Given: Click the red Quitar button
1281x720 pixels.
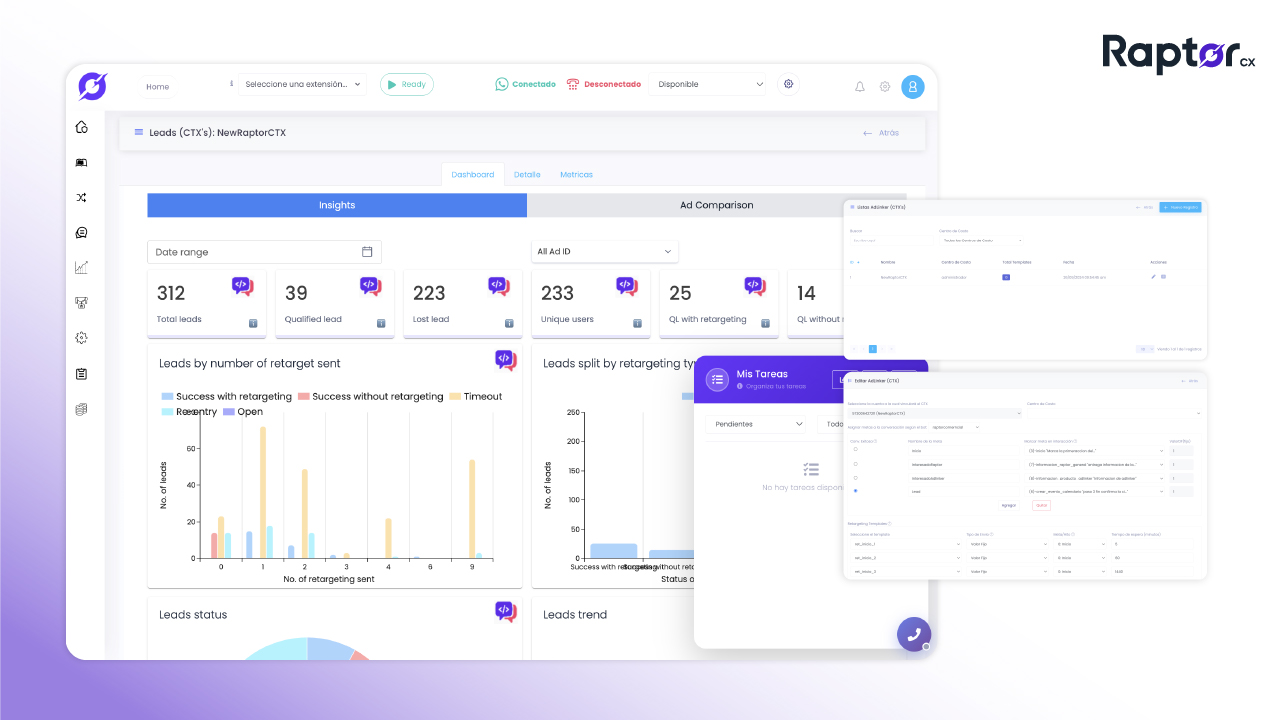Looking at the screenshot, I should (1041, 505).
